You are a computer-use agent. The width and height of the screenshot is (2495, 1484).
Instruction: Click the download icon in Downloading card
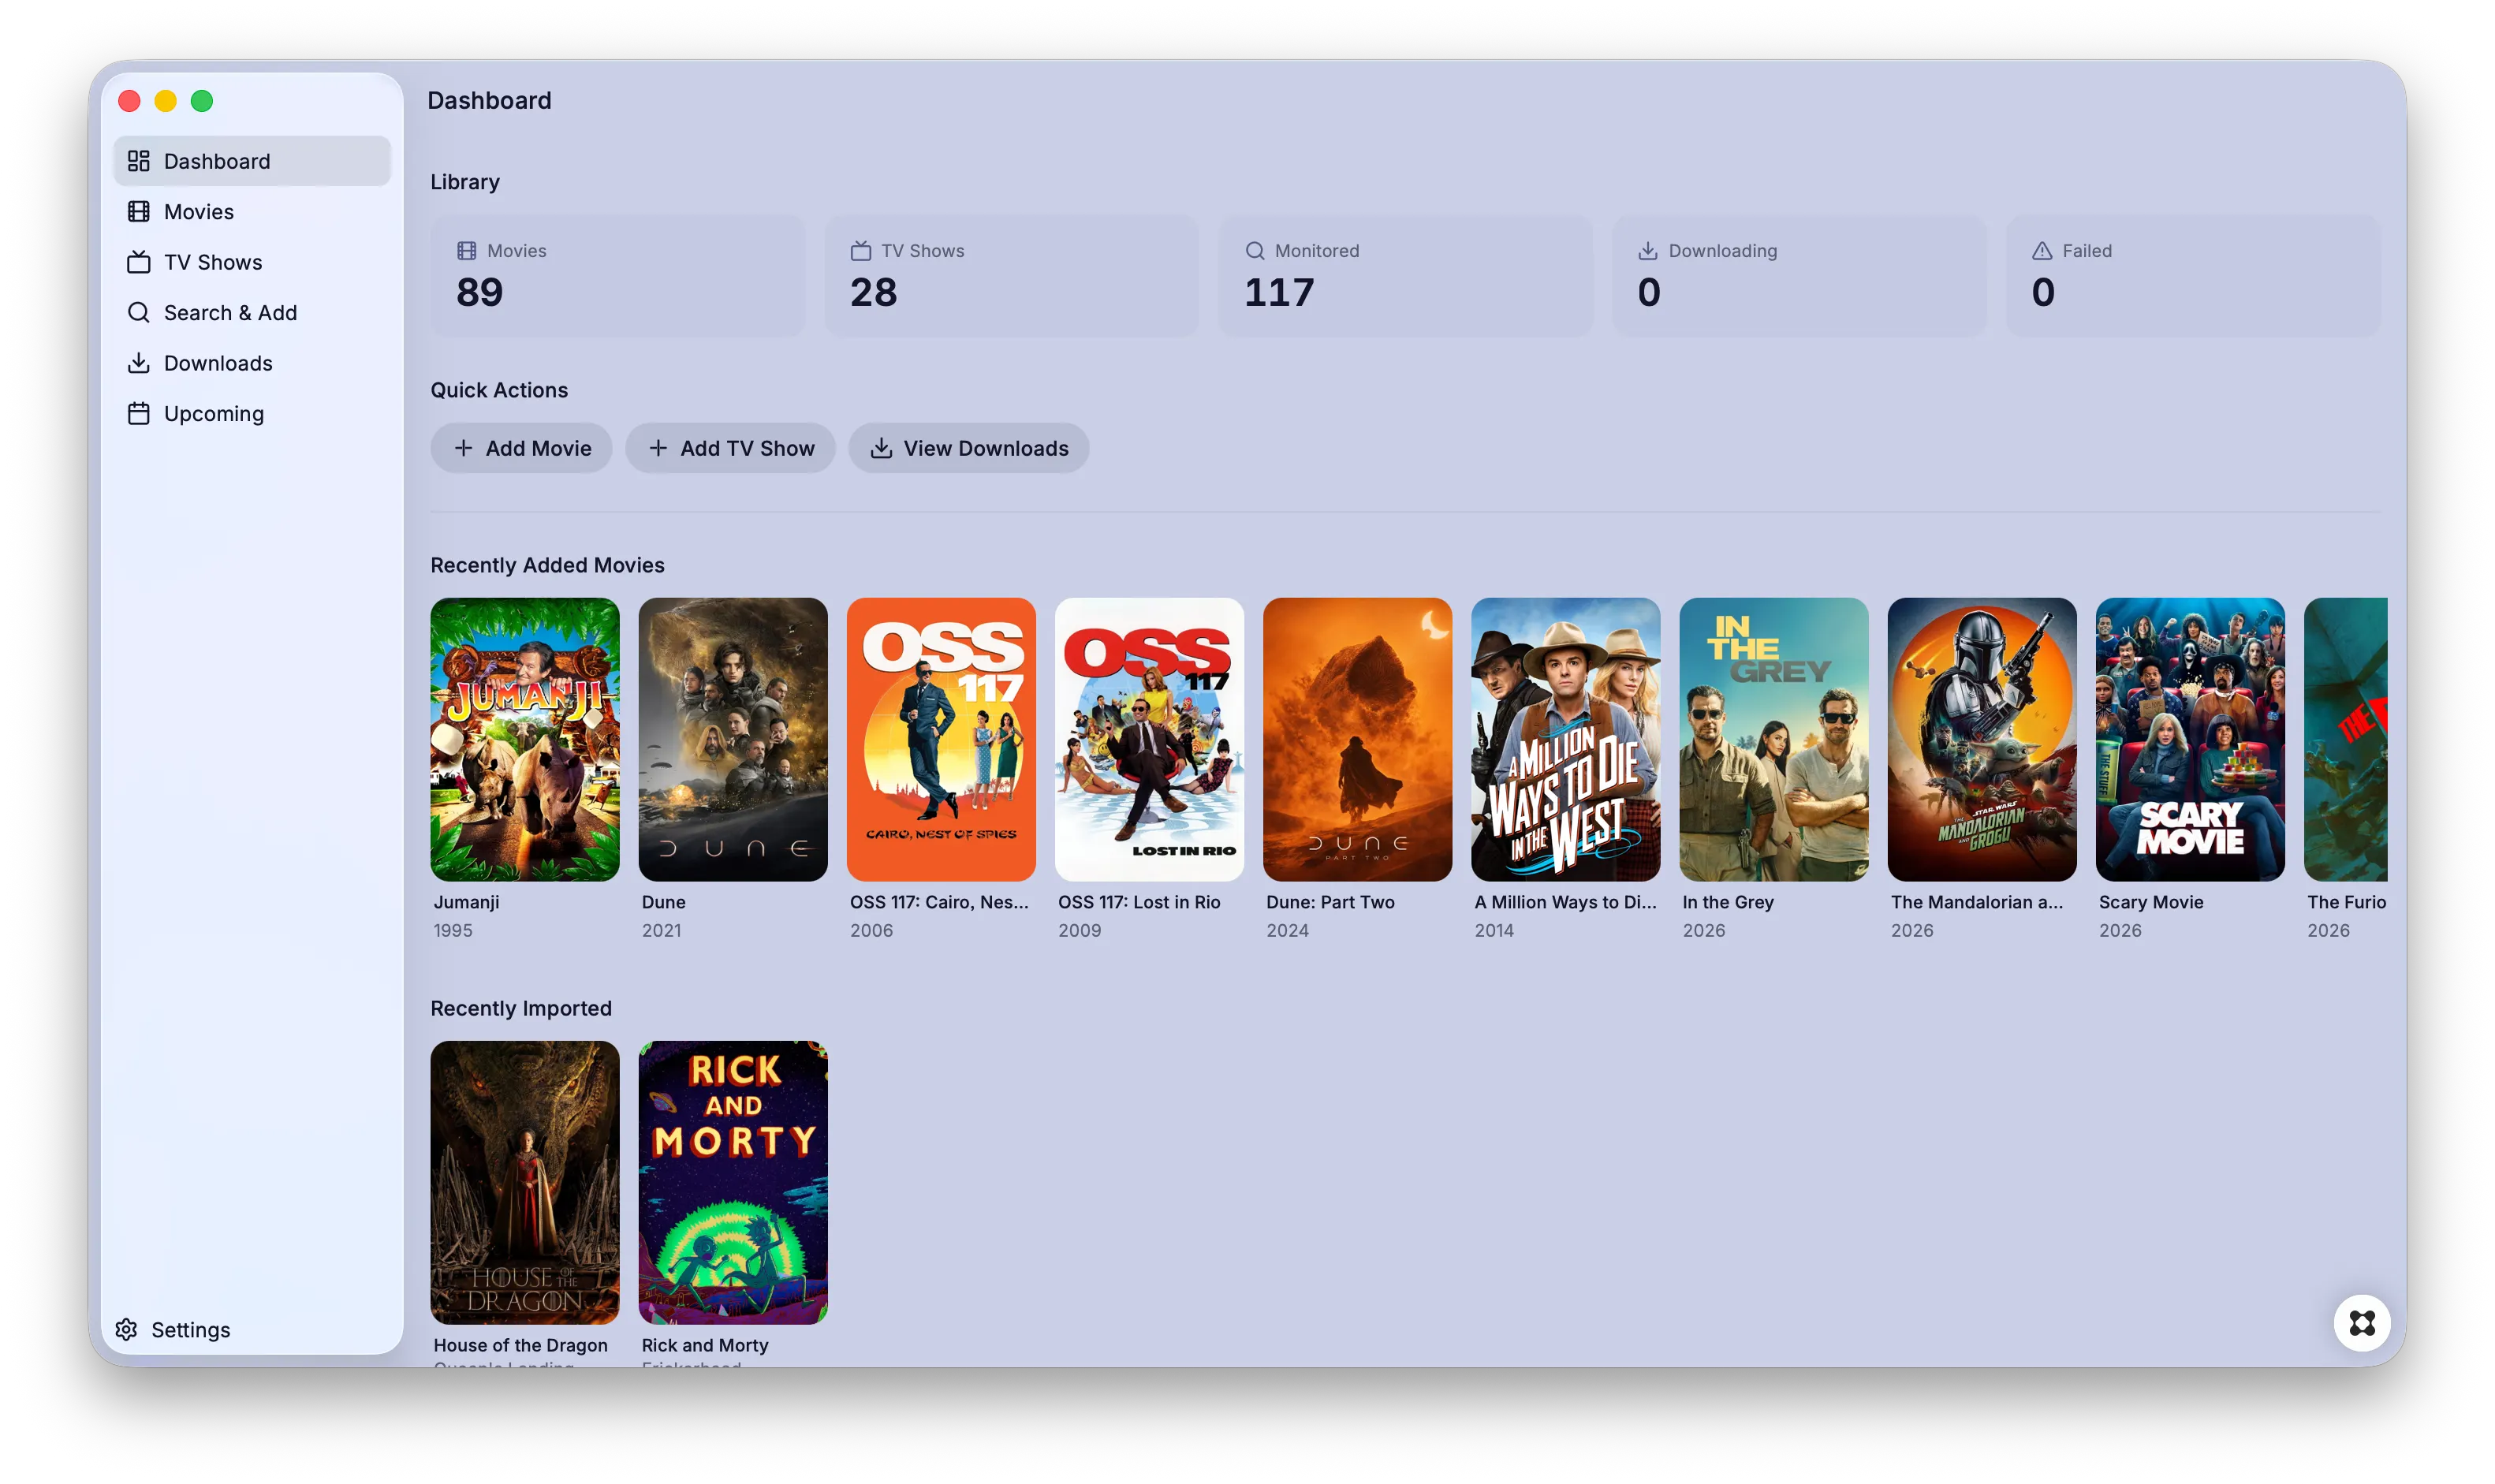[1648, 251]
